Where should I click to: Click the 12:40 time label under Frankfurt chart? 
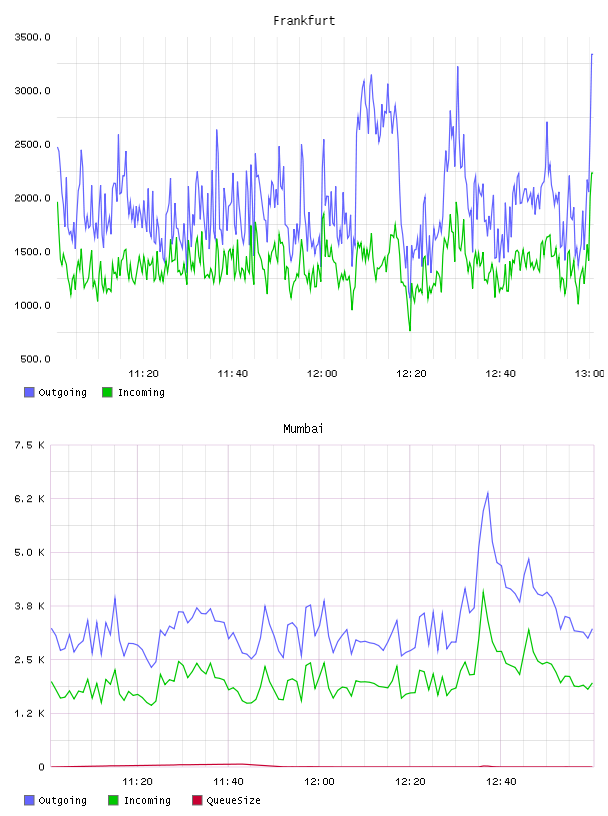(x=500, y=373)
